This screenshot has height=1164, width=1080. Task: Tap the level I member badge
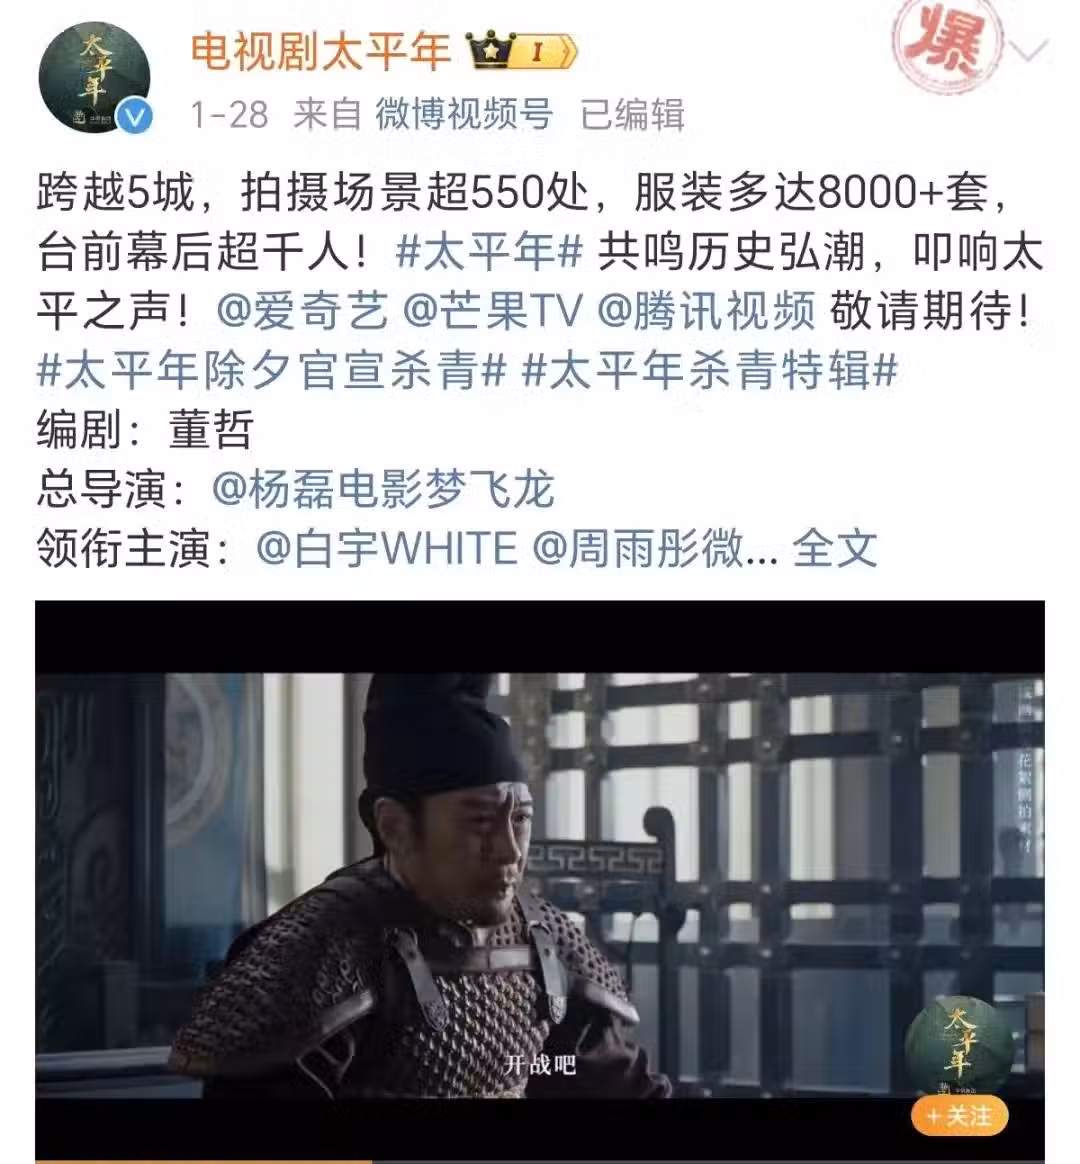click(x=543, y=51)
